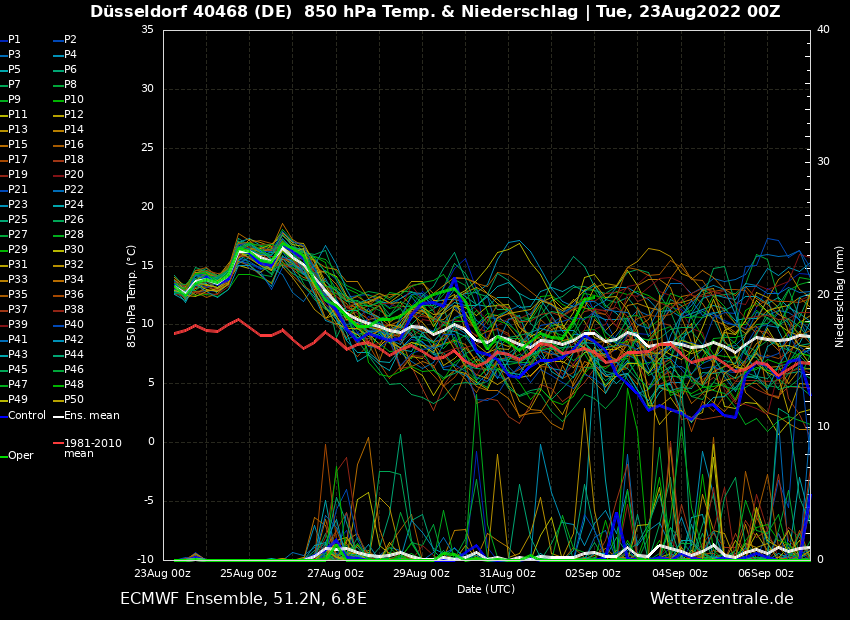Viewport: 850px width, 620px height.
Task: Select the Control run legend entry
Action: pyautogui.click(x=26, y=415)
